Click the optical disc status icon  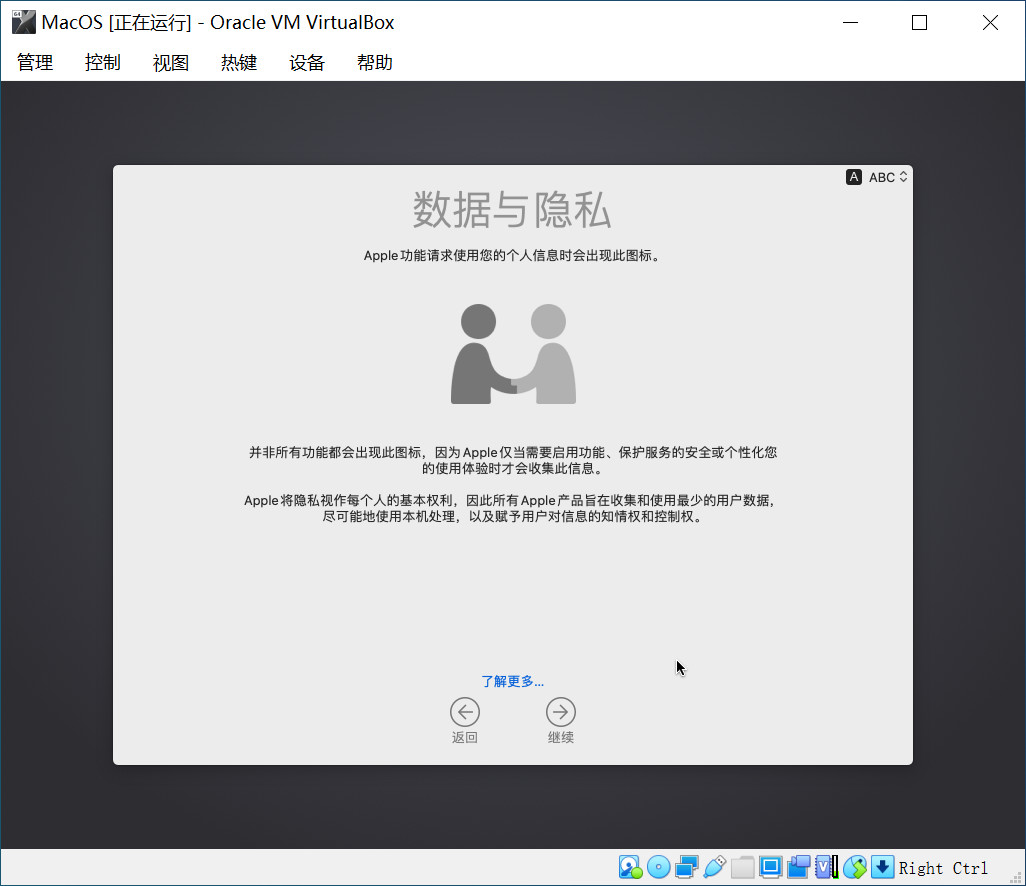pos(658,868)
